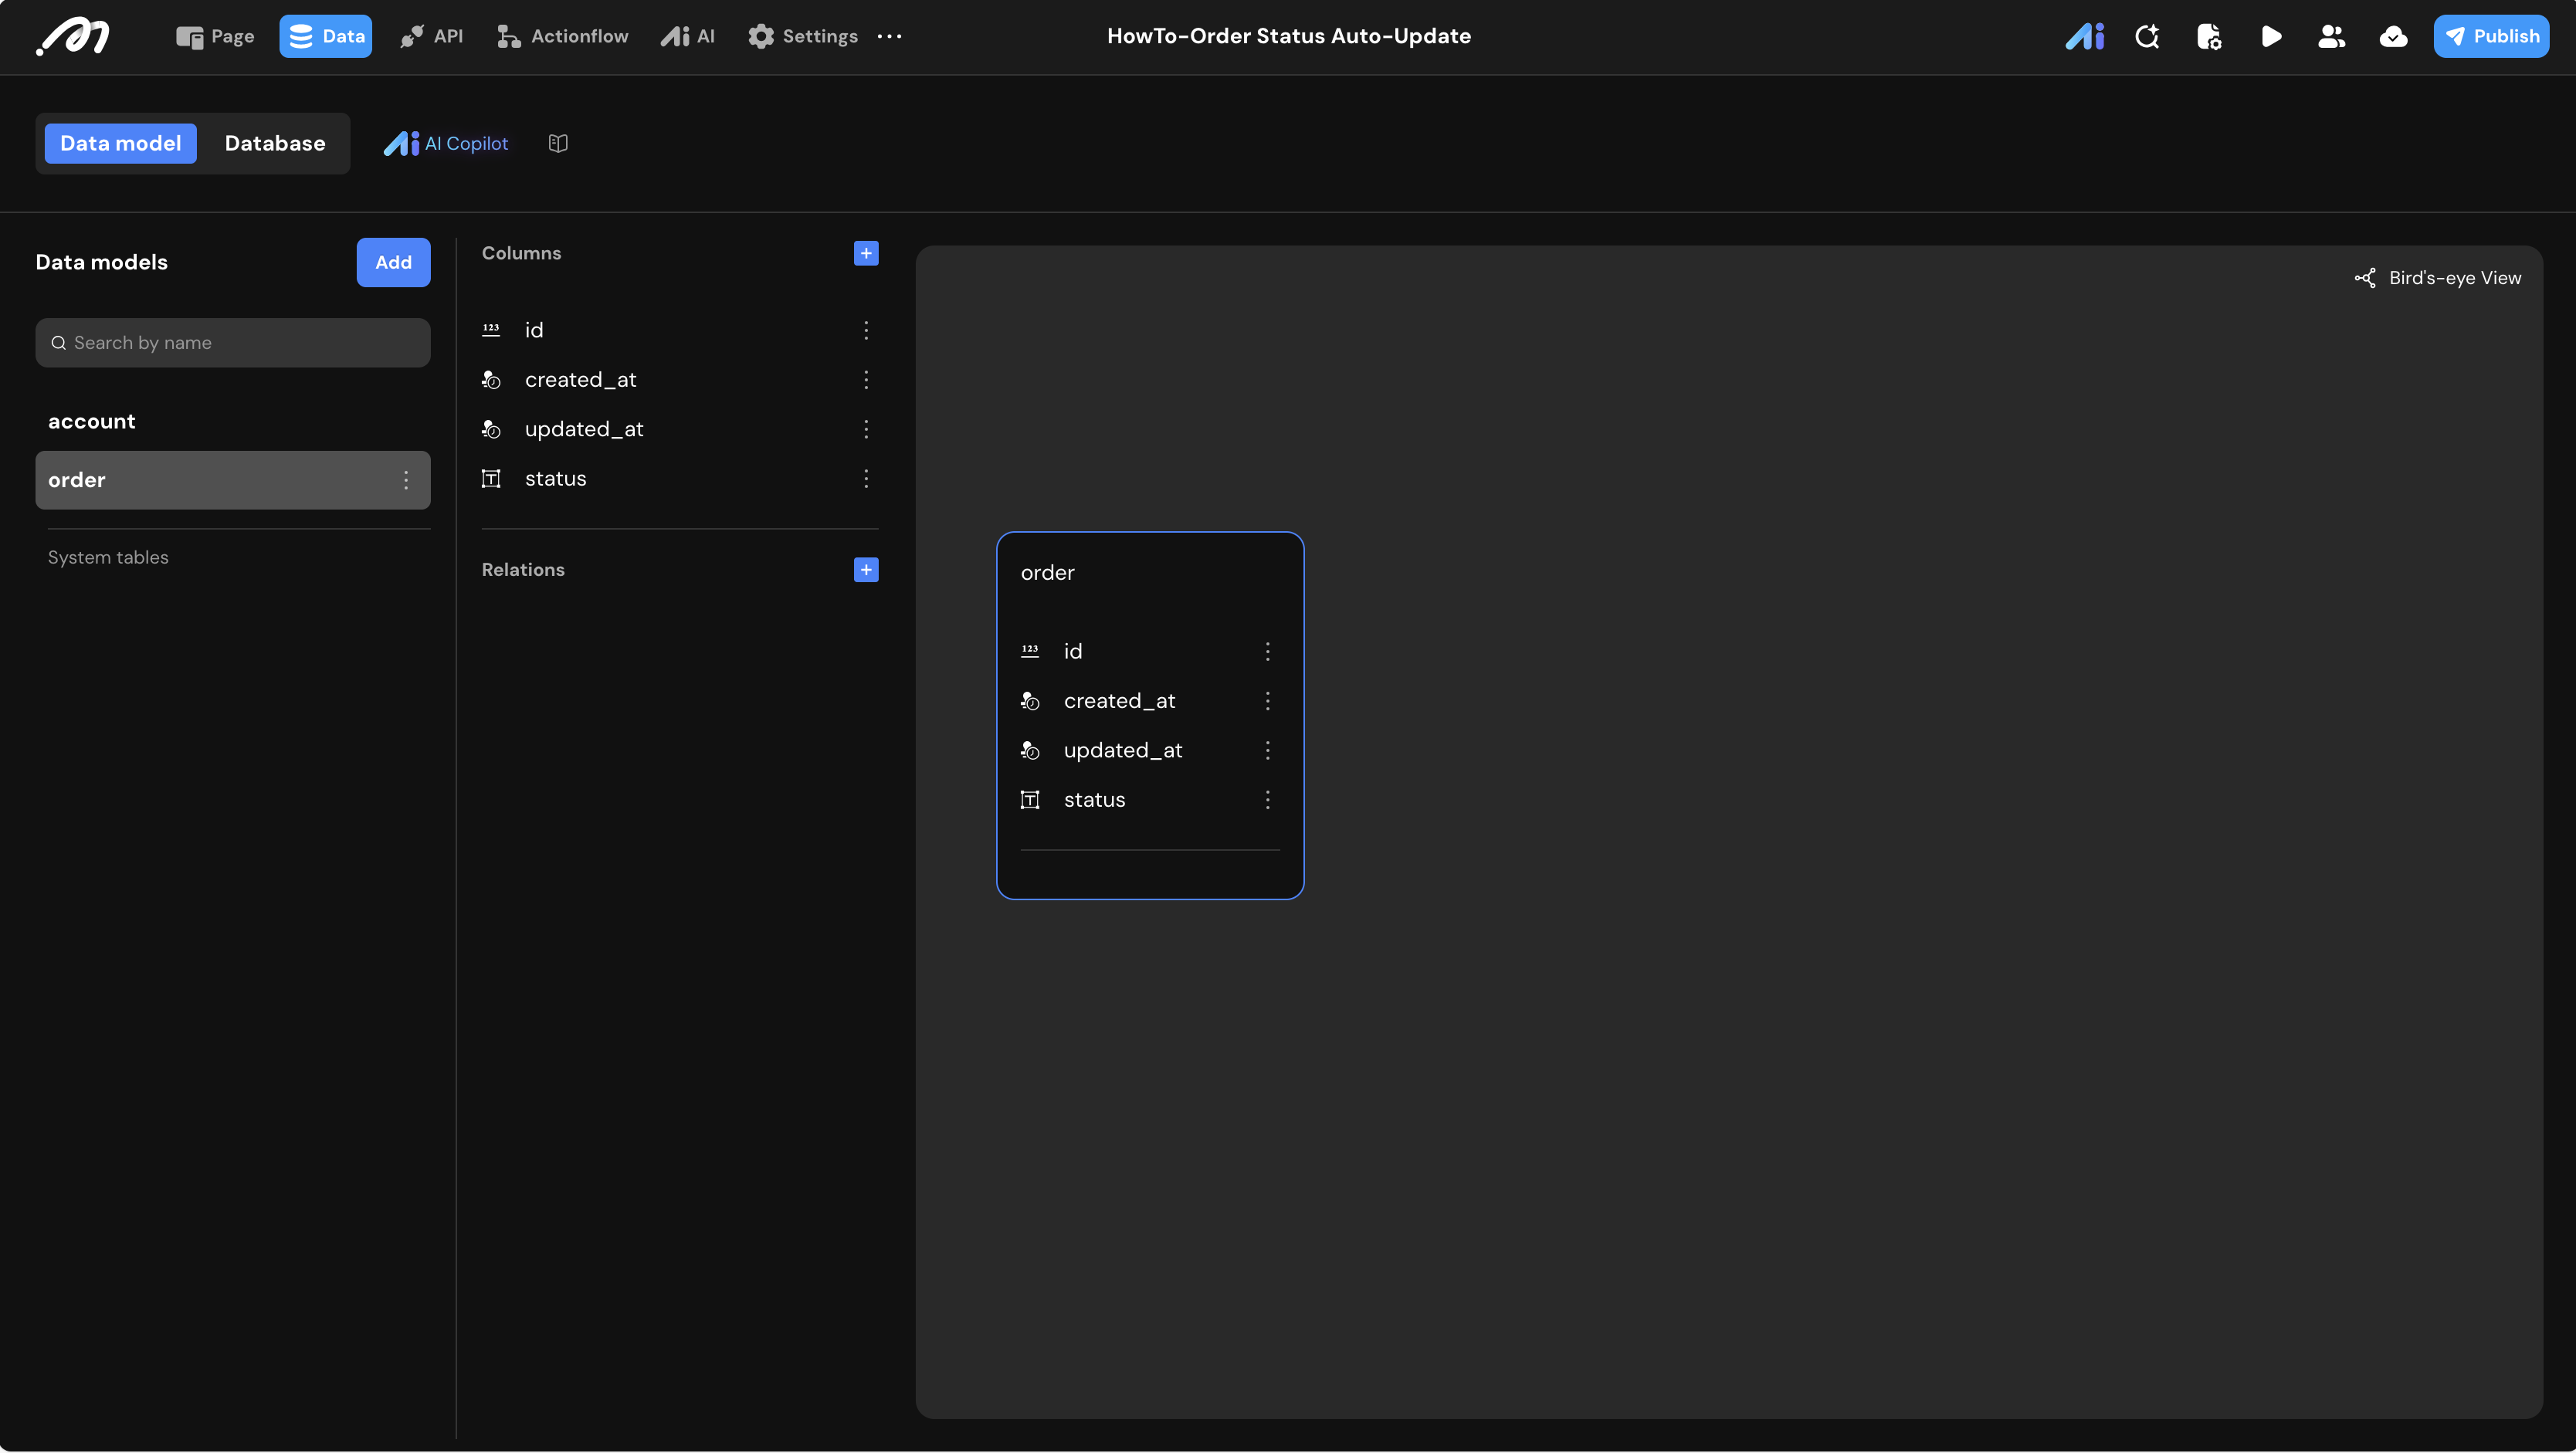Open the Actionflow menu
The image size is (2576, 1453).
563,36
